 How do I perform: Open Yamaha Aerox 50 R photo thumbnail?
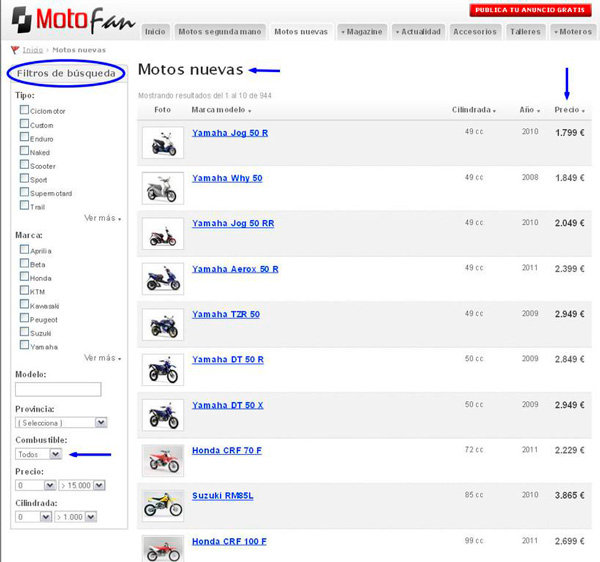tap(163, 279)
